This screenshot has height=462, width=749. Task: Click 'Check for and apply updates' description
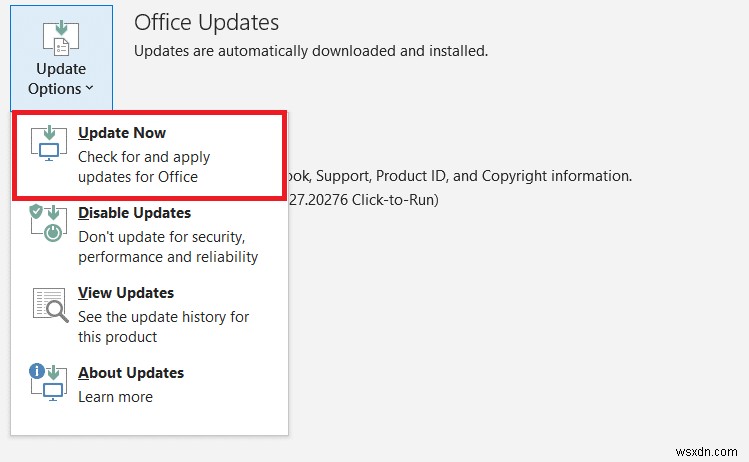point(144,167)
